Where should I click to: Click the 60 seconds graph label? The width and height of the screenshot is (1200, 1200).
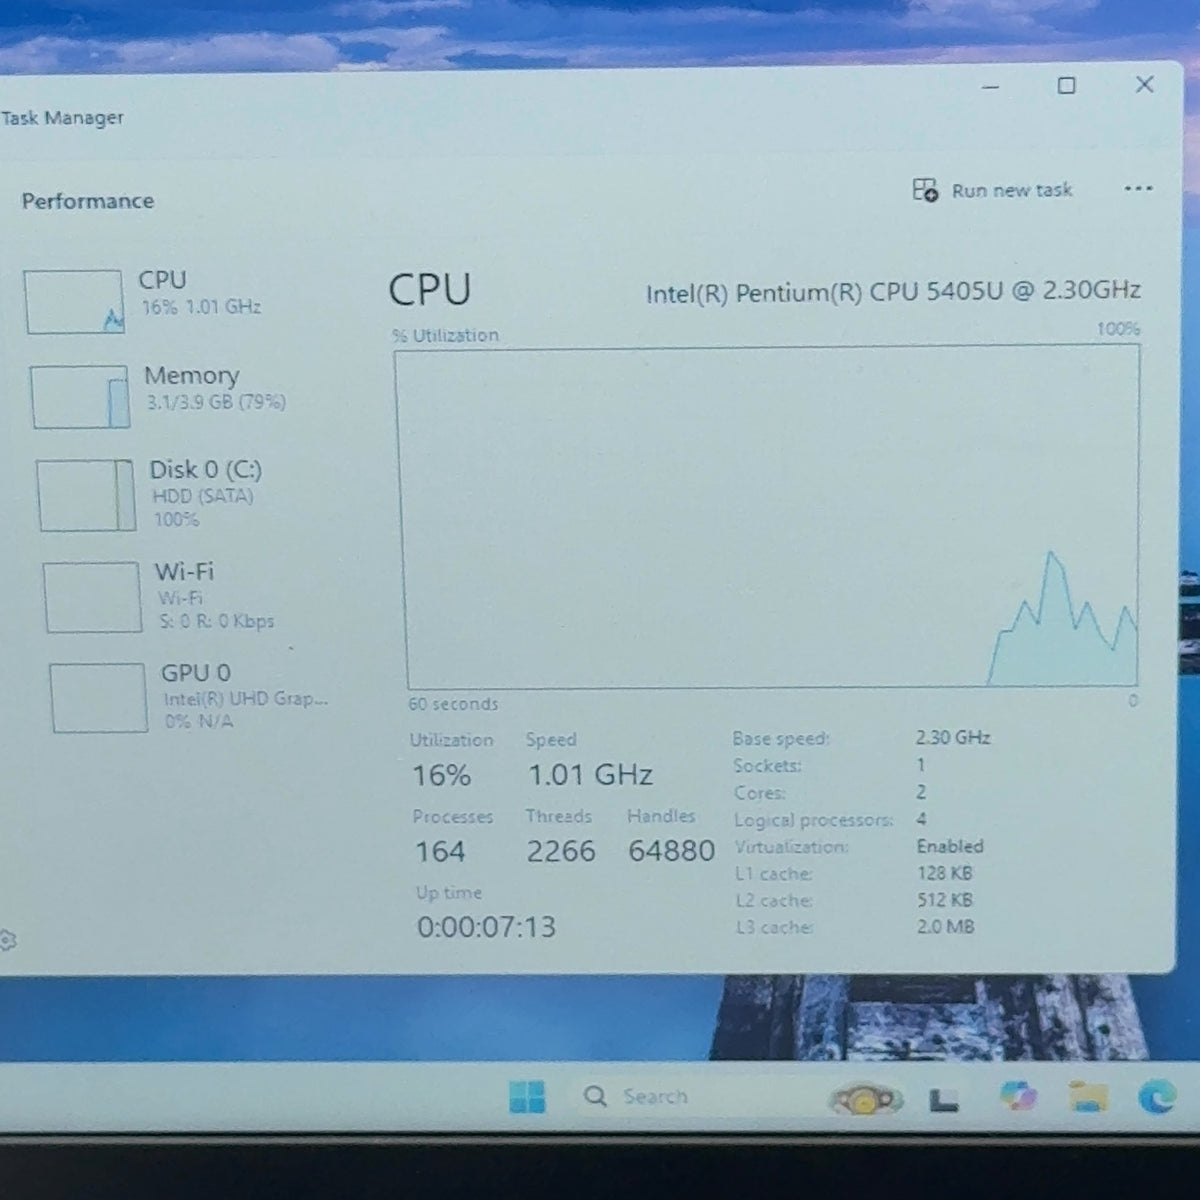click(453, 704)
